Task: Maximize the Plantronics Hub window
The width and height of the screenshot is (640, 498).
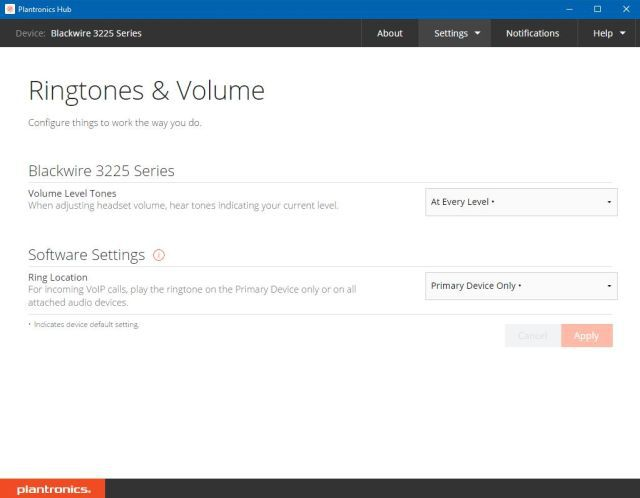Action: coord(598,9)
